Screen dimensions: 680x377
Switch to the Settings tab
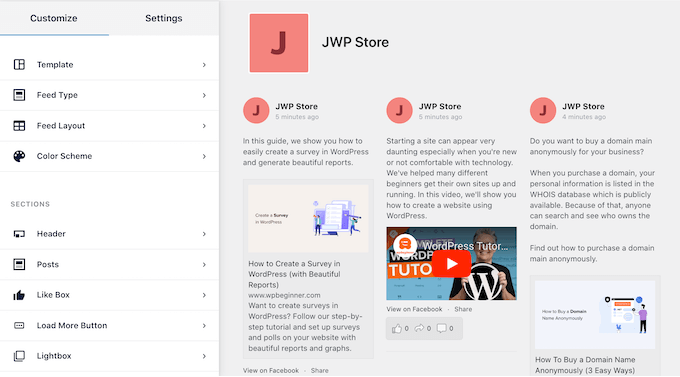coord(163,18)
